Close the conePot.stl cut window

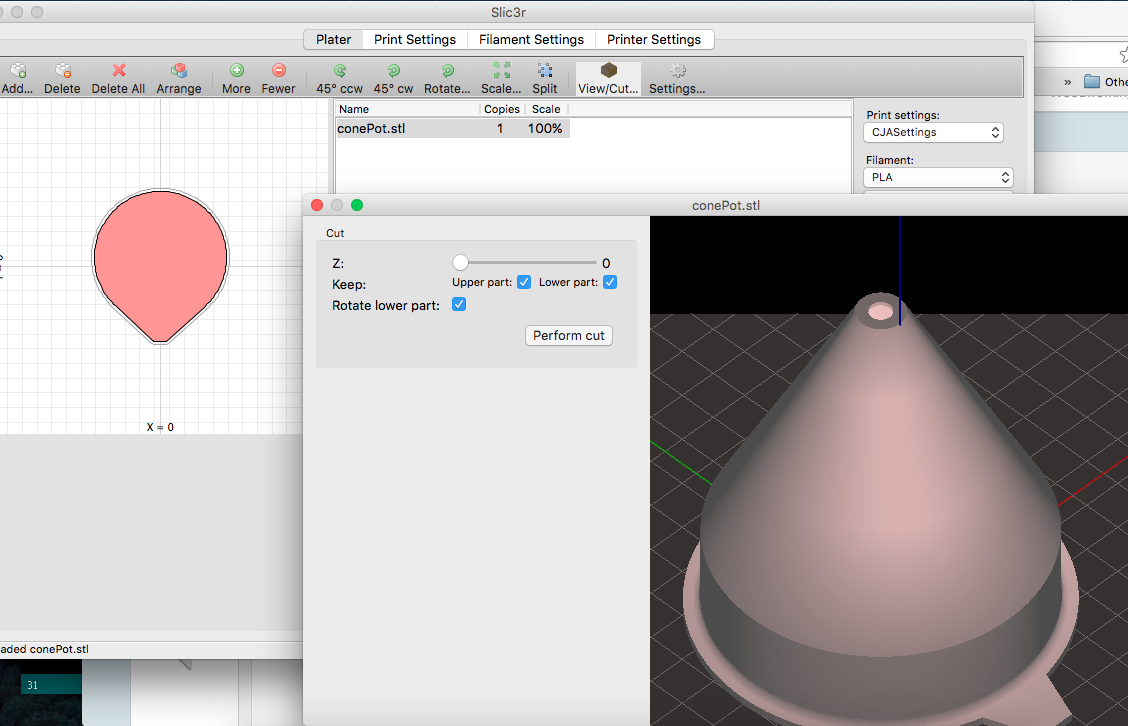[317, 205]
